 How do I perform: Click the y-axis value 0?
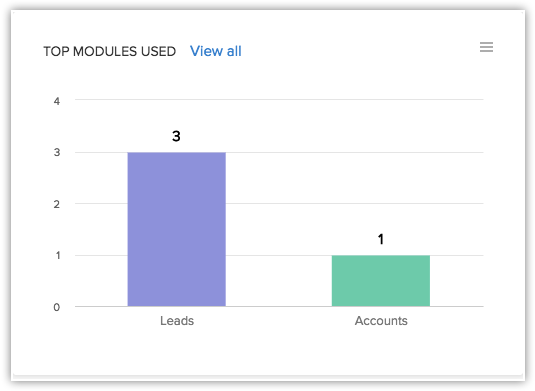pyautogui.click(x=57, y=307)
